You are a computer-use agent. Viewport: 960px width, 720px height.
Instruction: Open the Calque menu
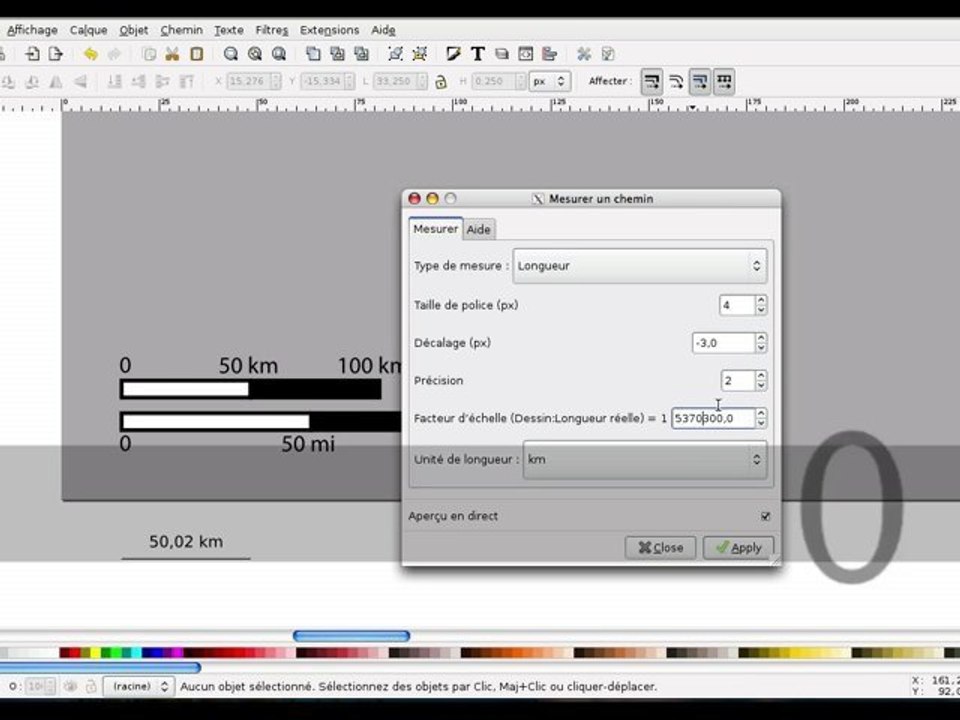tap(88, 30)
